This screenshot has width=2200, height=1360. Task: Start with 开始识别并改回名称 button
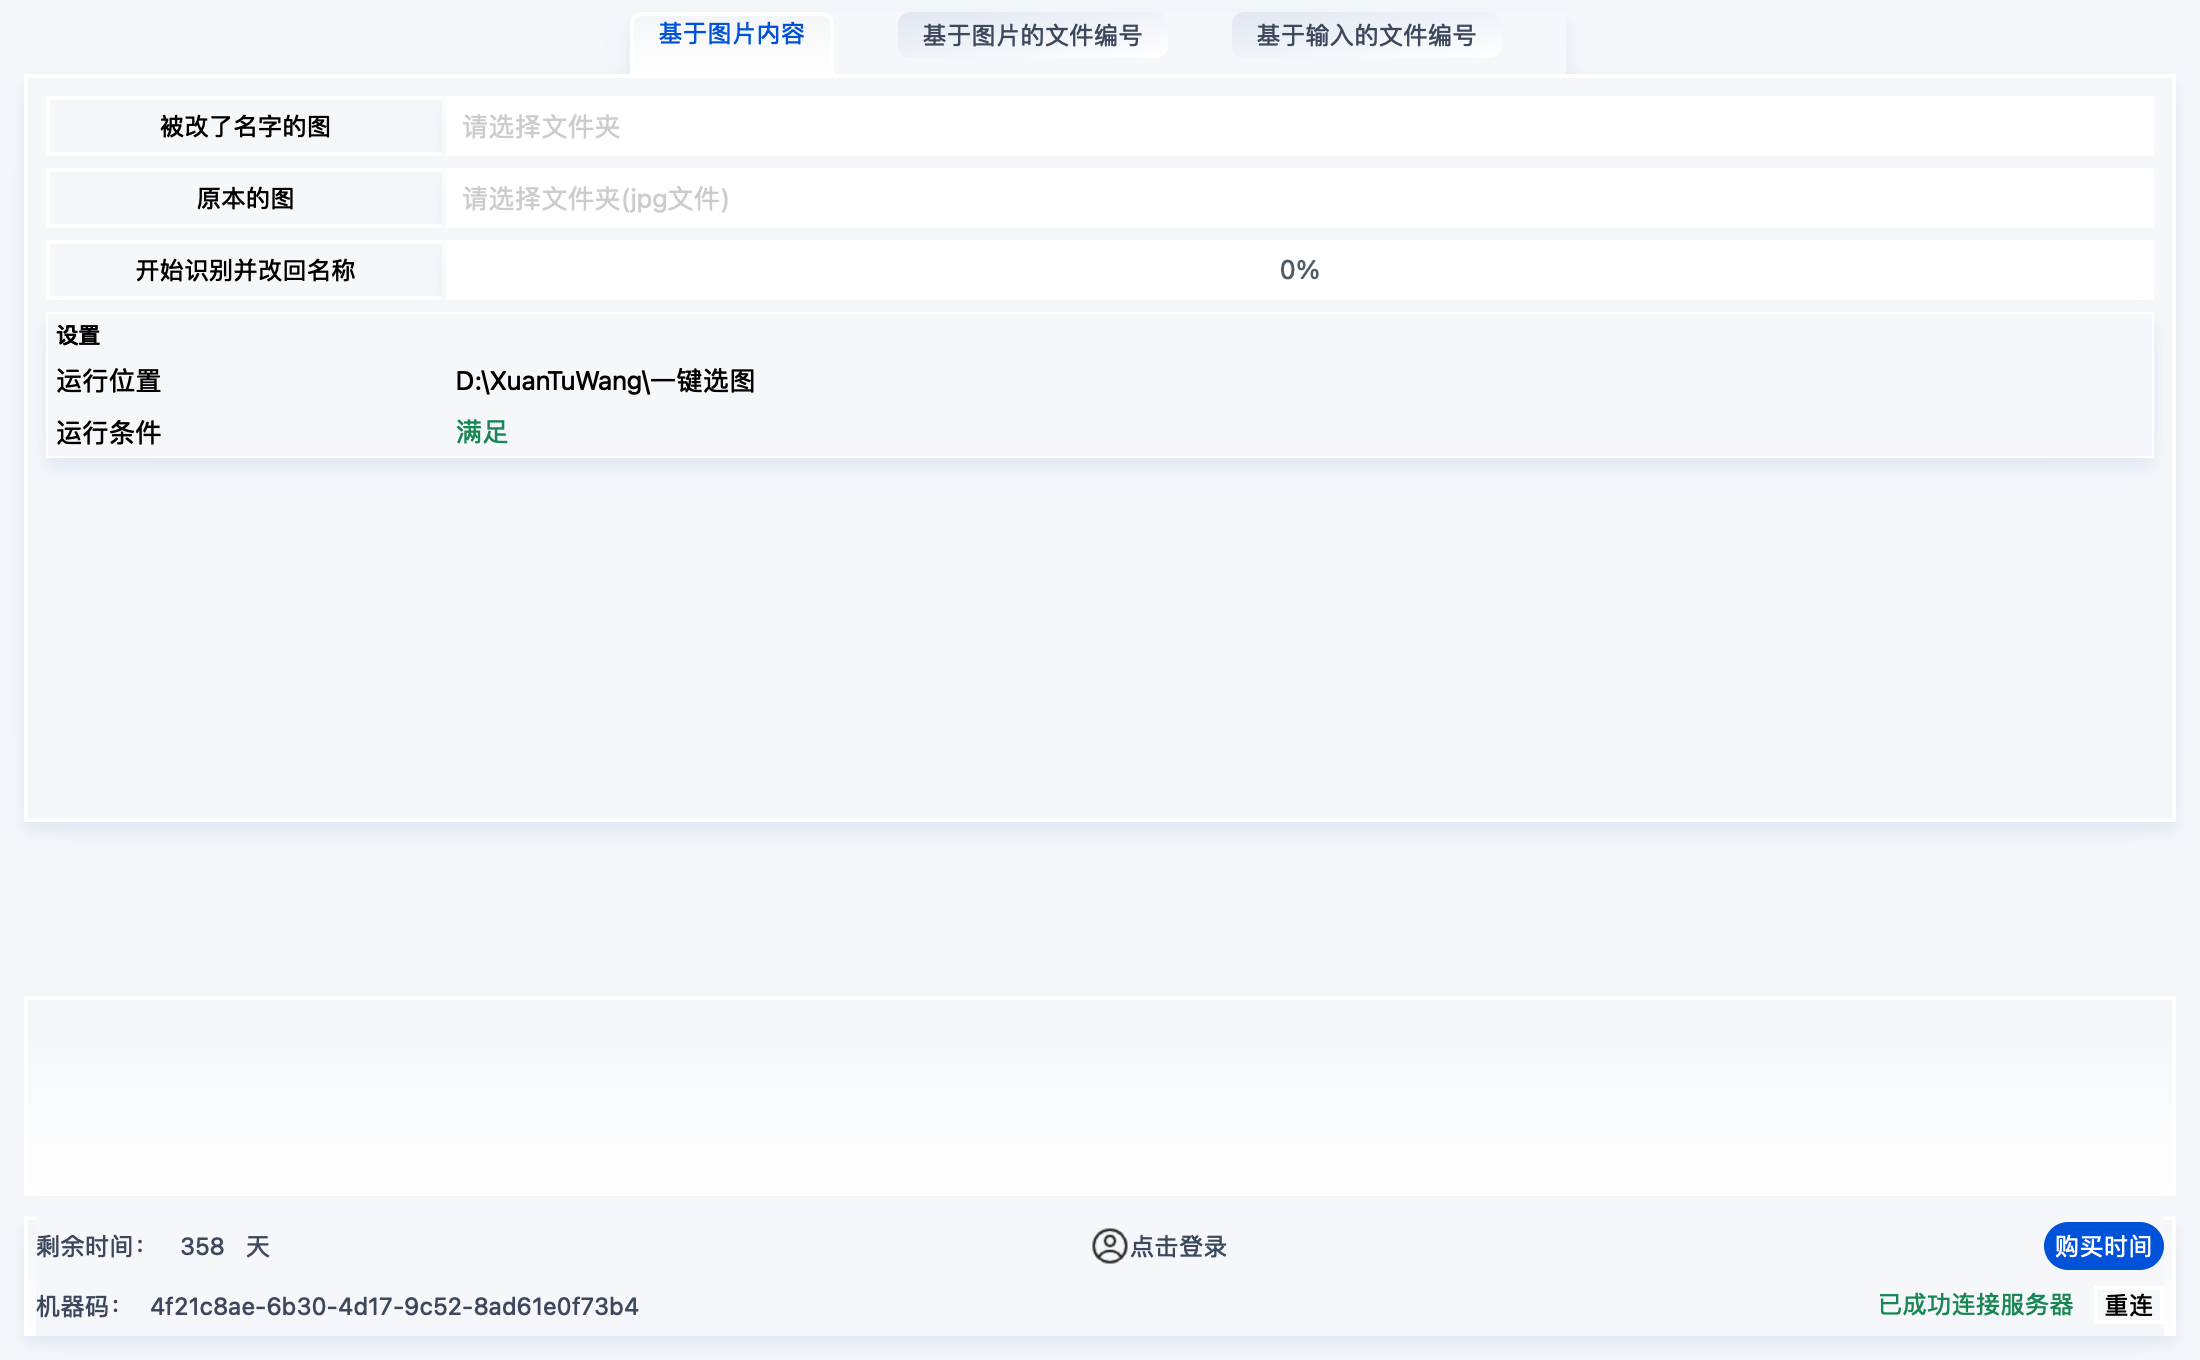[x=245, y=271]
